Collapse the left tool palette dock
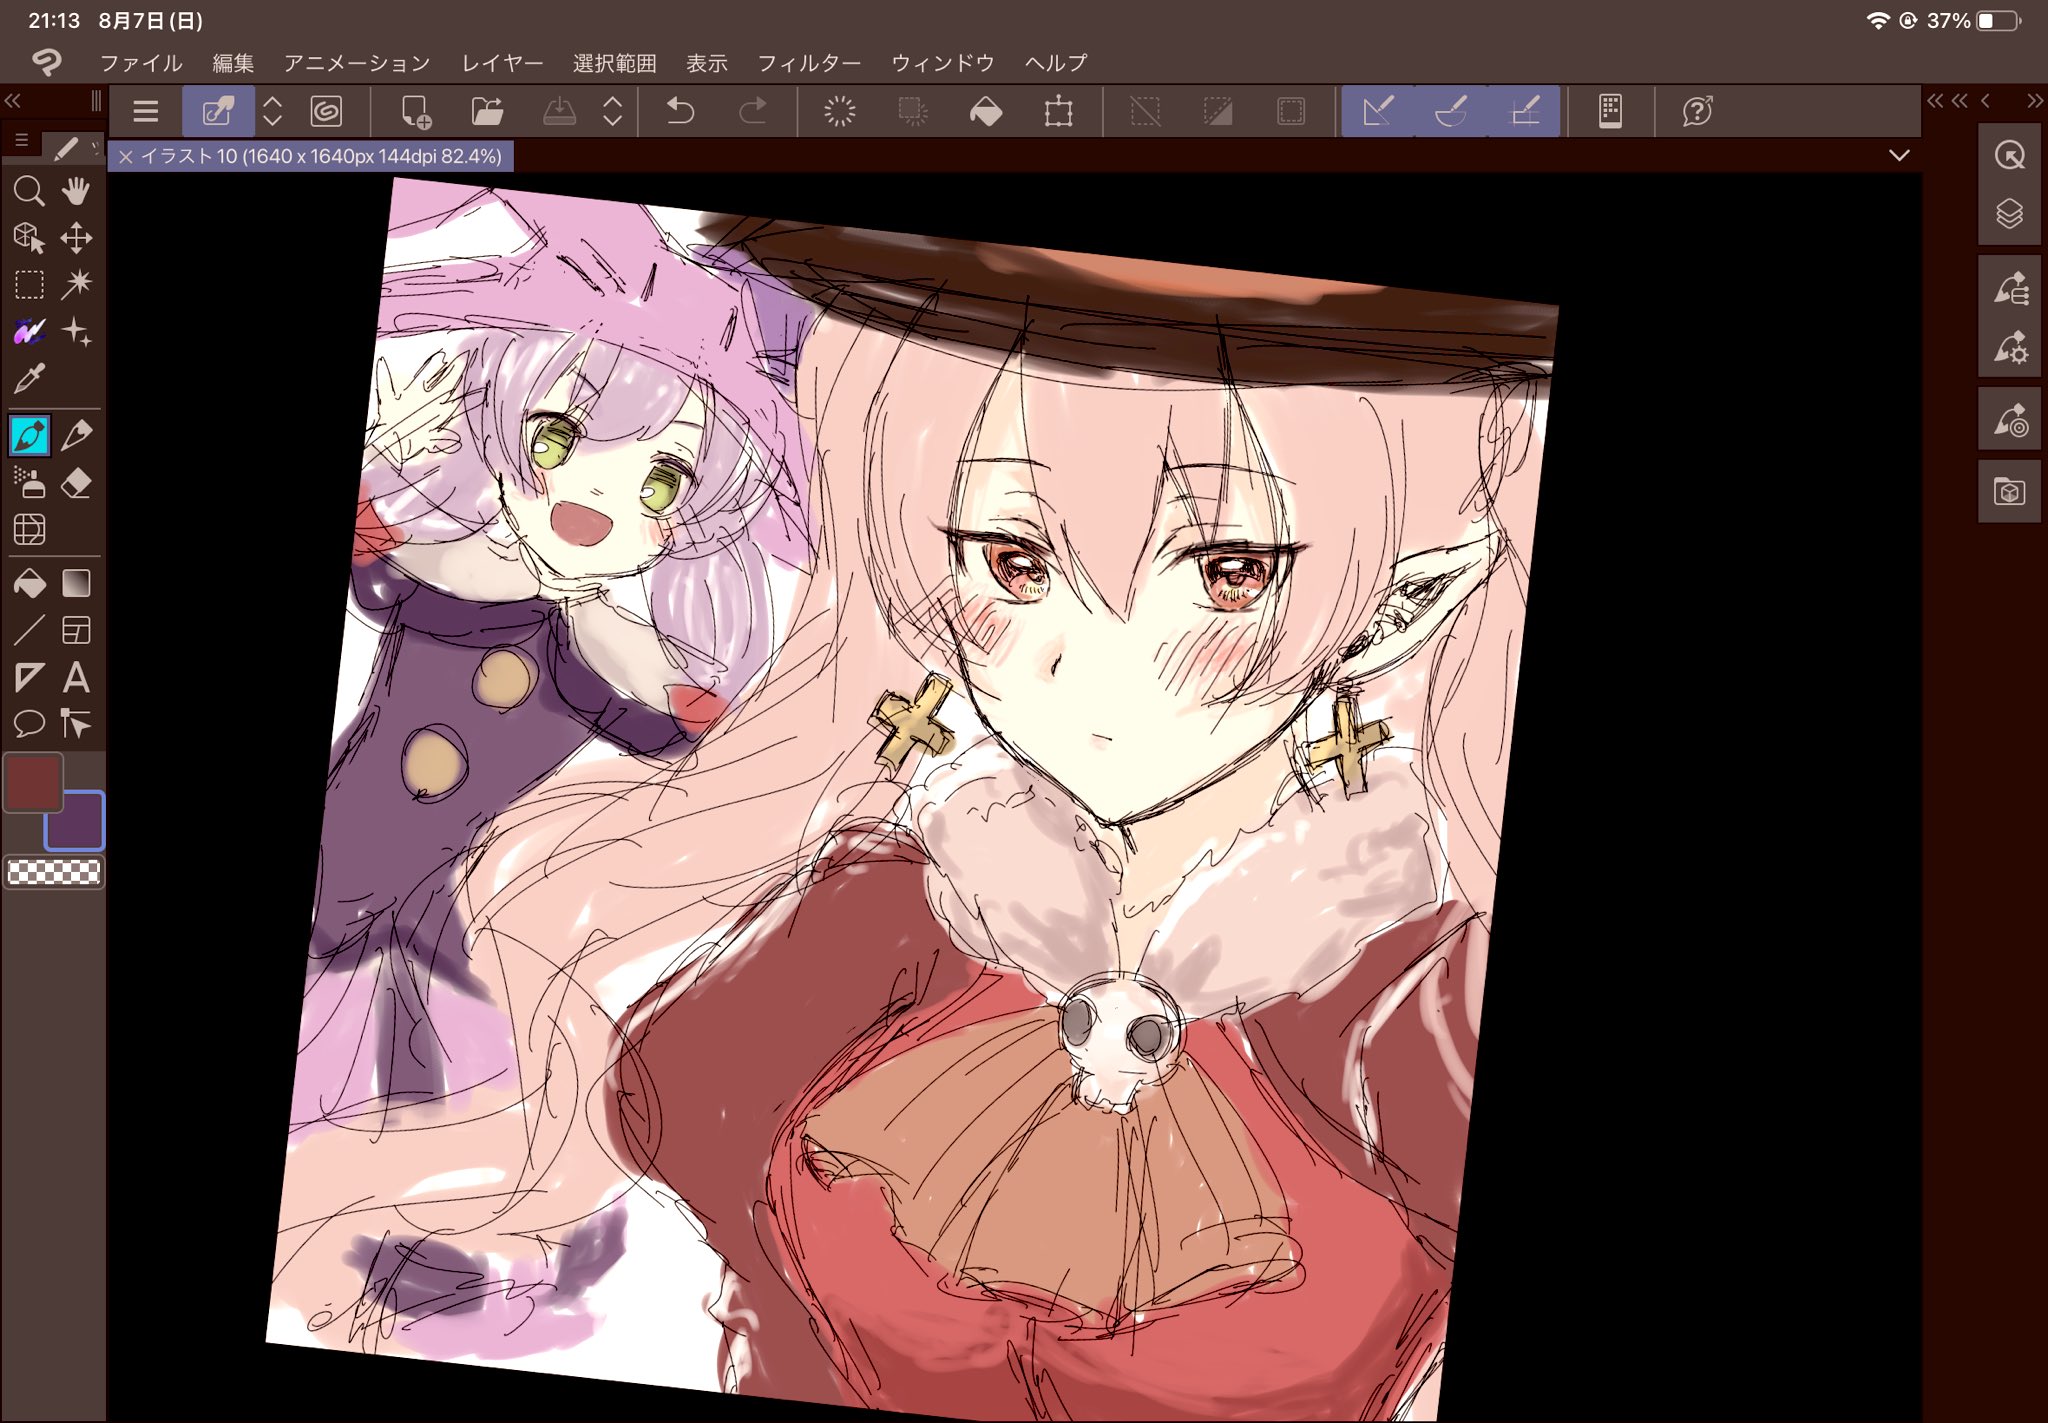The image size is (2048, 1423). click(x=13, y=100)
